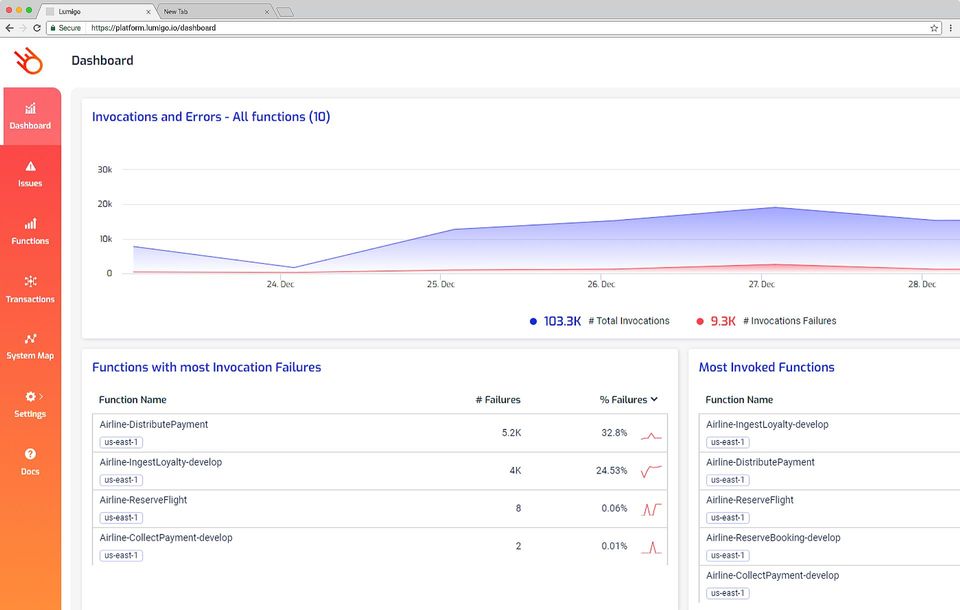This screenshot has width=960, height=610.
Task: Click the Functions with most Invocation Failures heading
Action: point(206,367)
